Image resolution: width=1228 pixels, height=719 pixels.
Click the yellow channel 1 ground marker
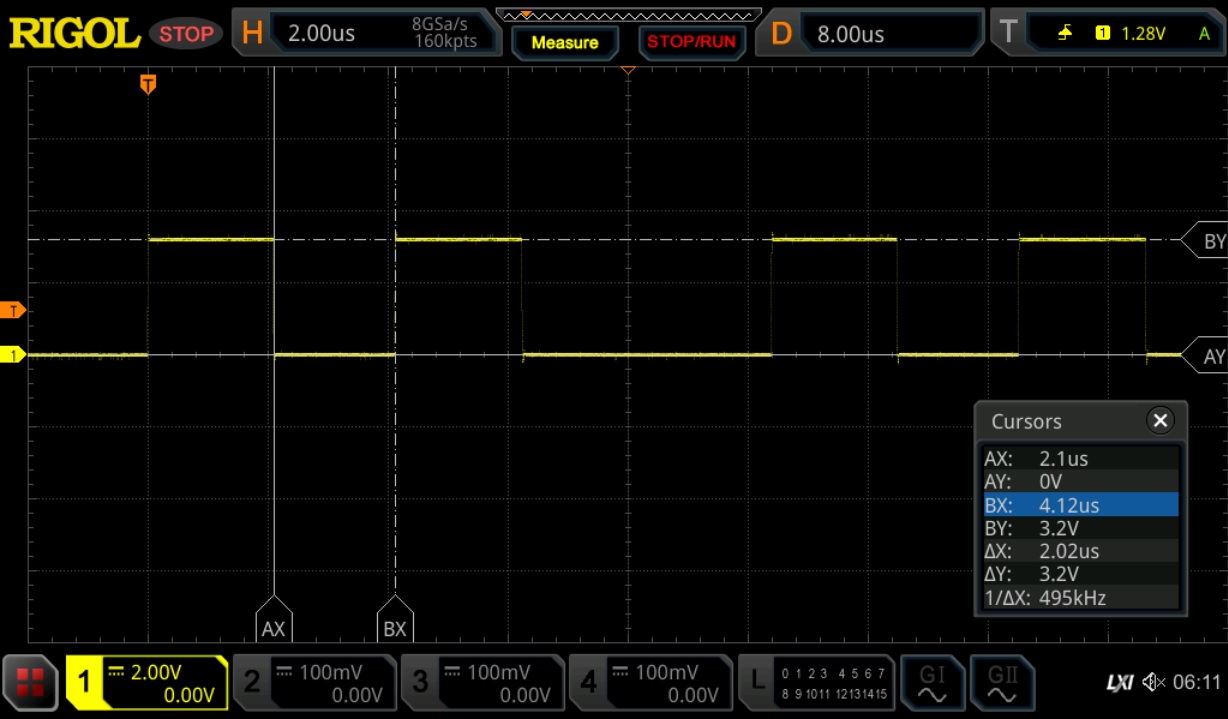pyautogui.click(x=13, y=355)
